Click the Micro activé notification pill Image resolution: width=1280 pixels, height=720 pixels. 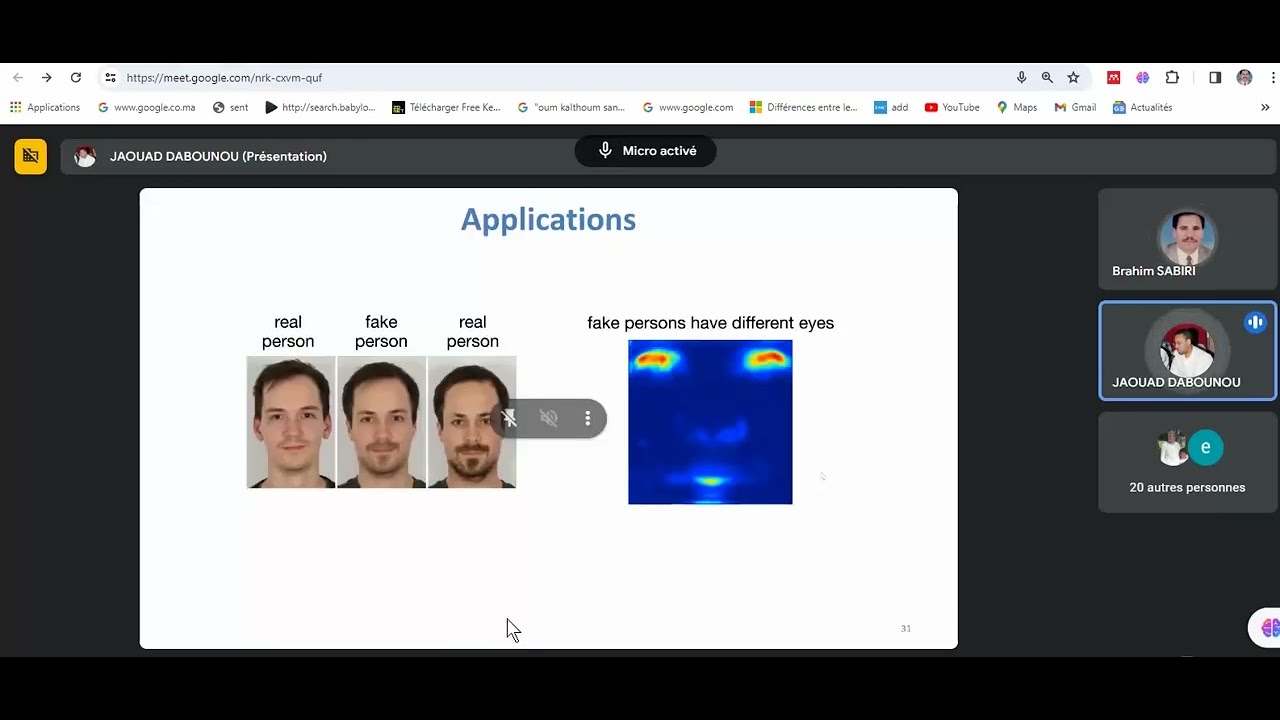point(645,151)
